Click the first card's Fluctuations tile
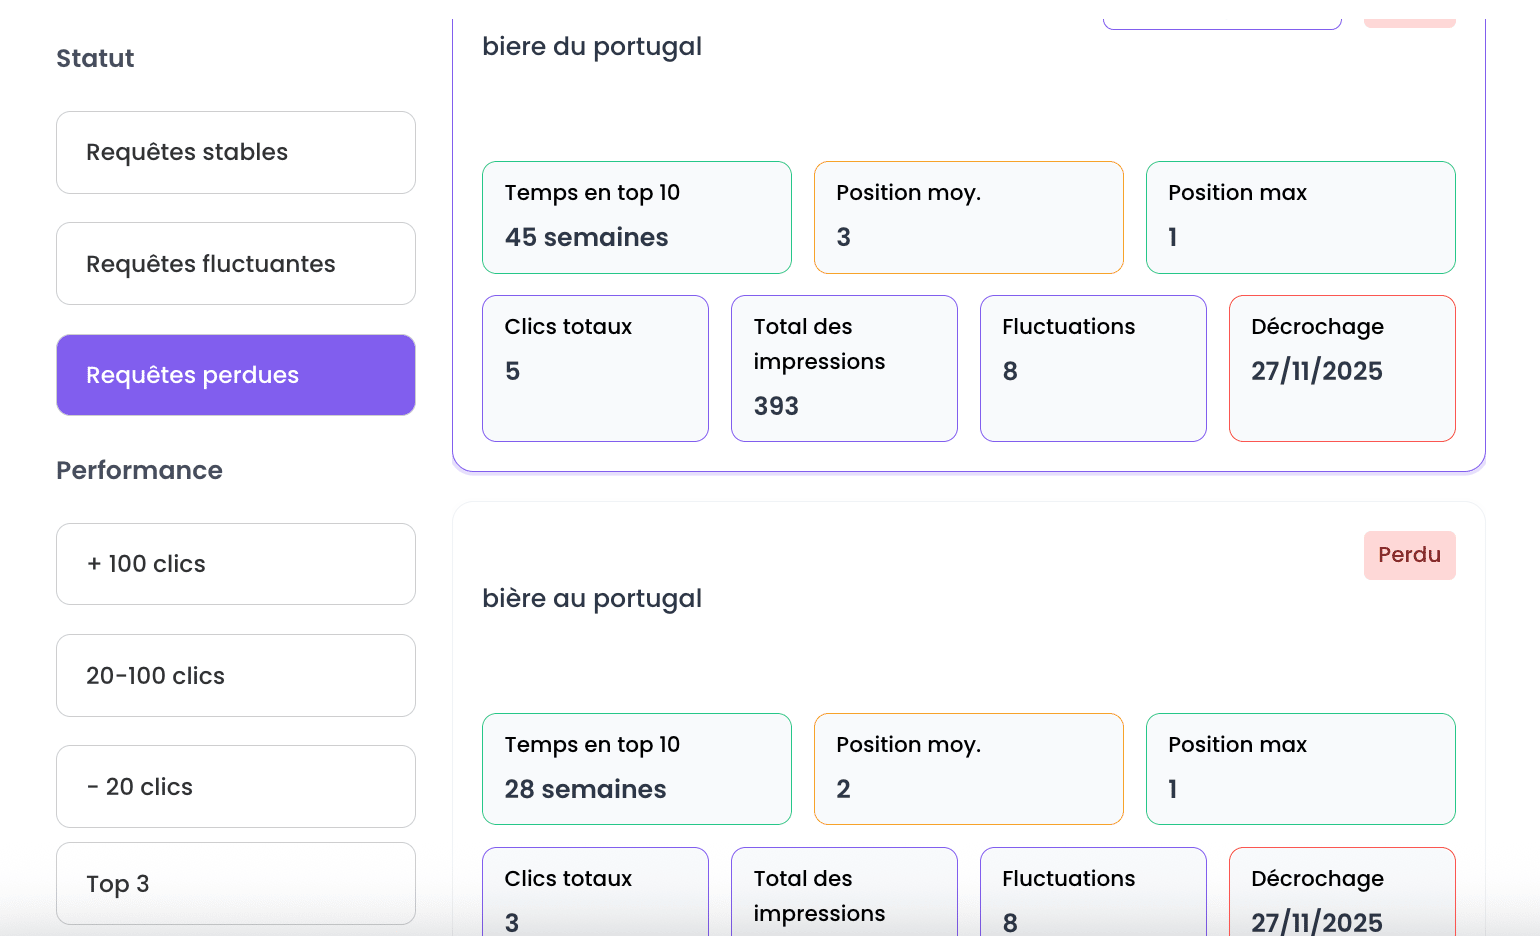1540x936 pixels. pos(1093,368)
